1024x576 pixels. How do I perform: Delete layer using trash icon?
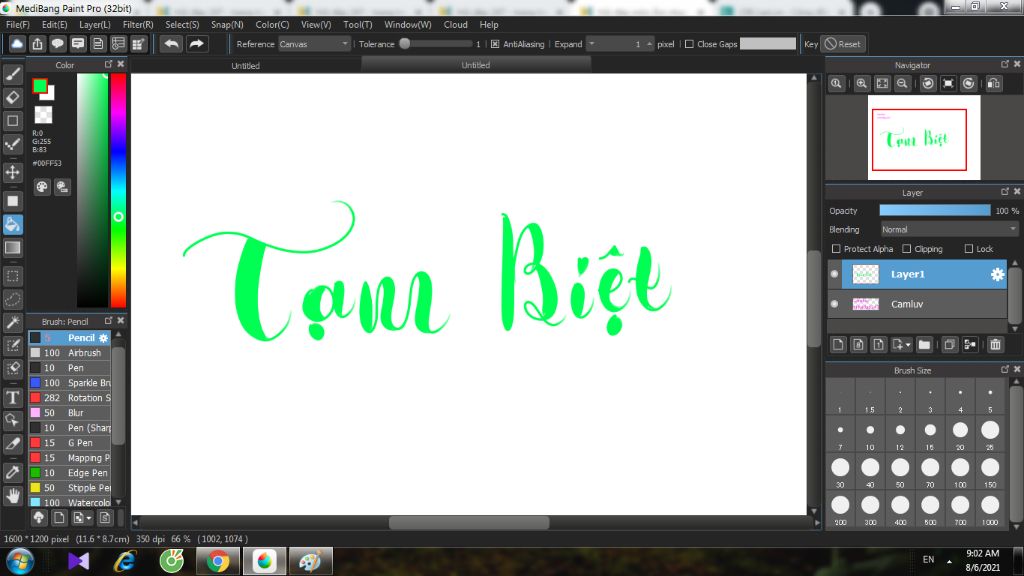coord(995,345)
